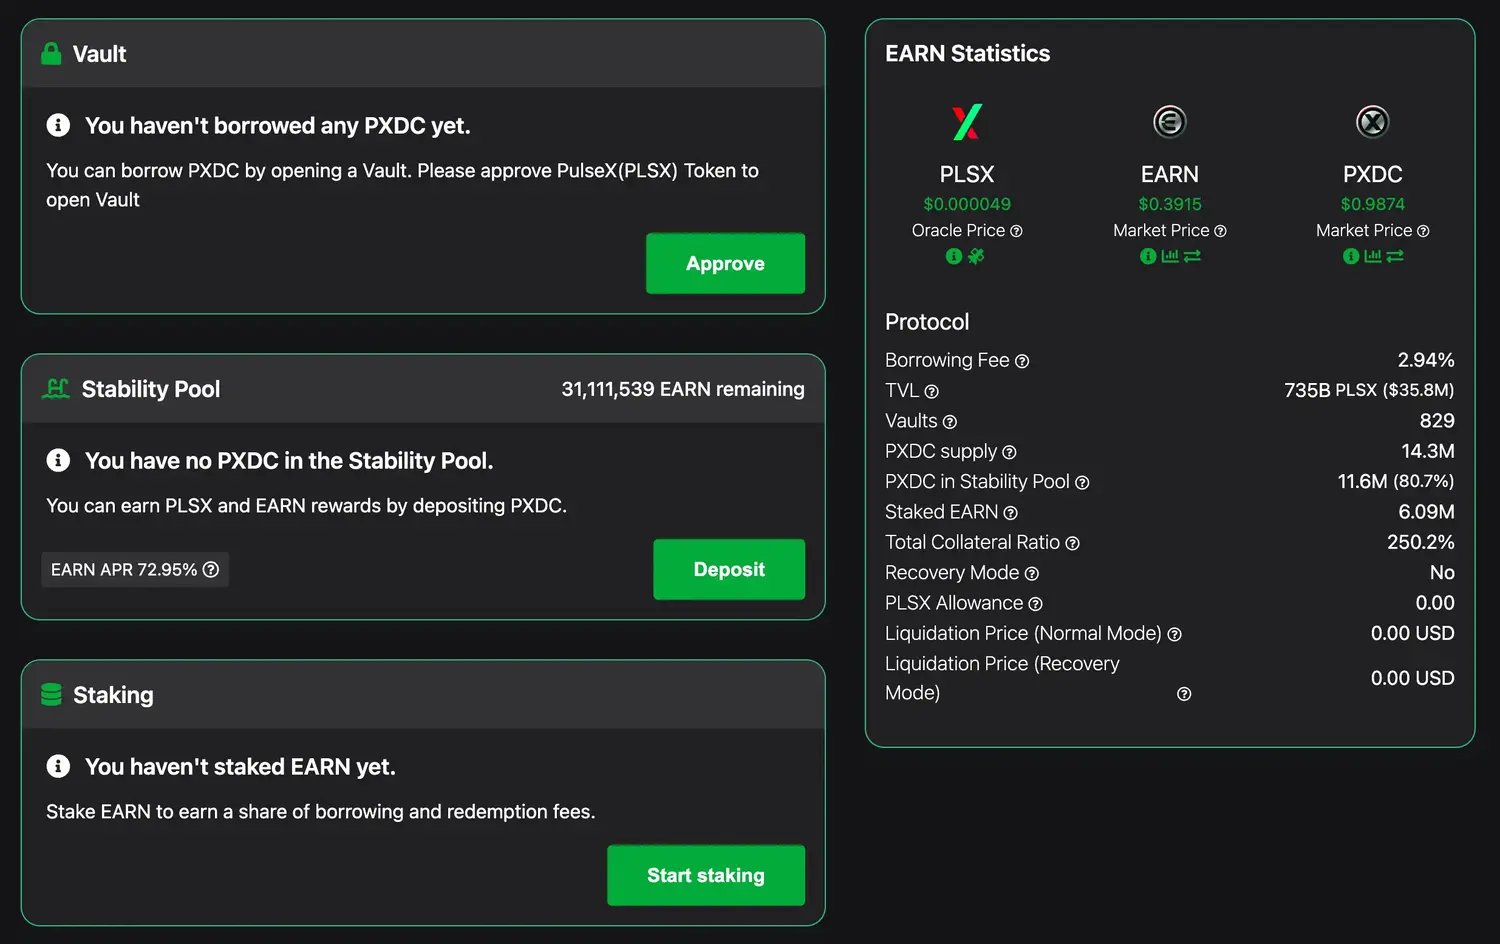The height and width of the screenshot is (944, 1500).
Task: Click the PLSX token logo
Action: pyautogui.click(x=967, y=122)
